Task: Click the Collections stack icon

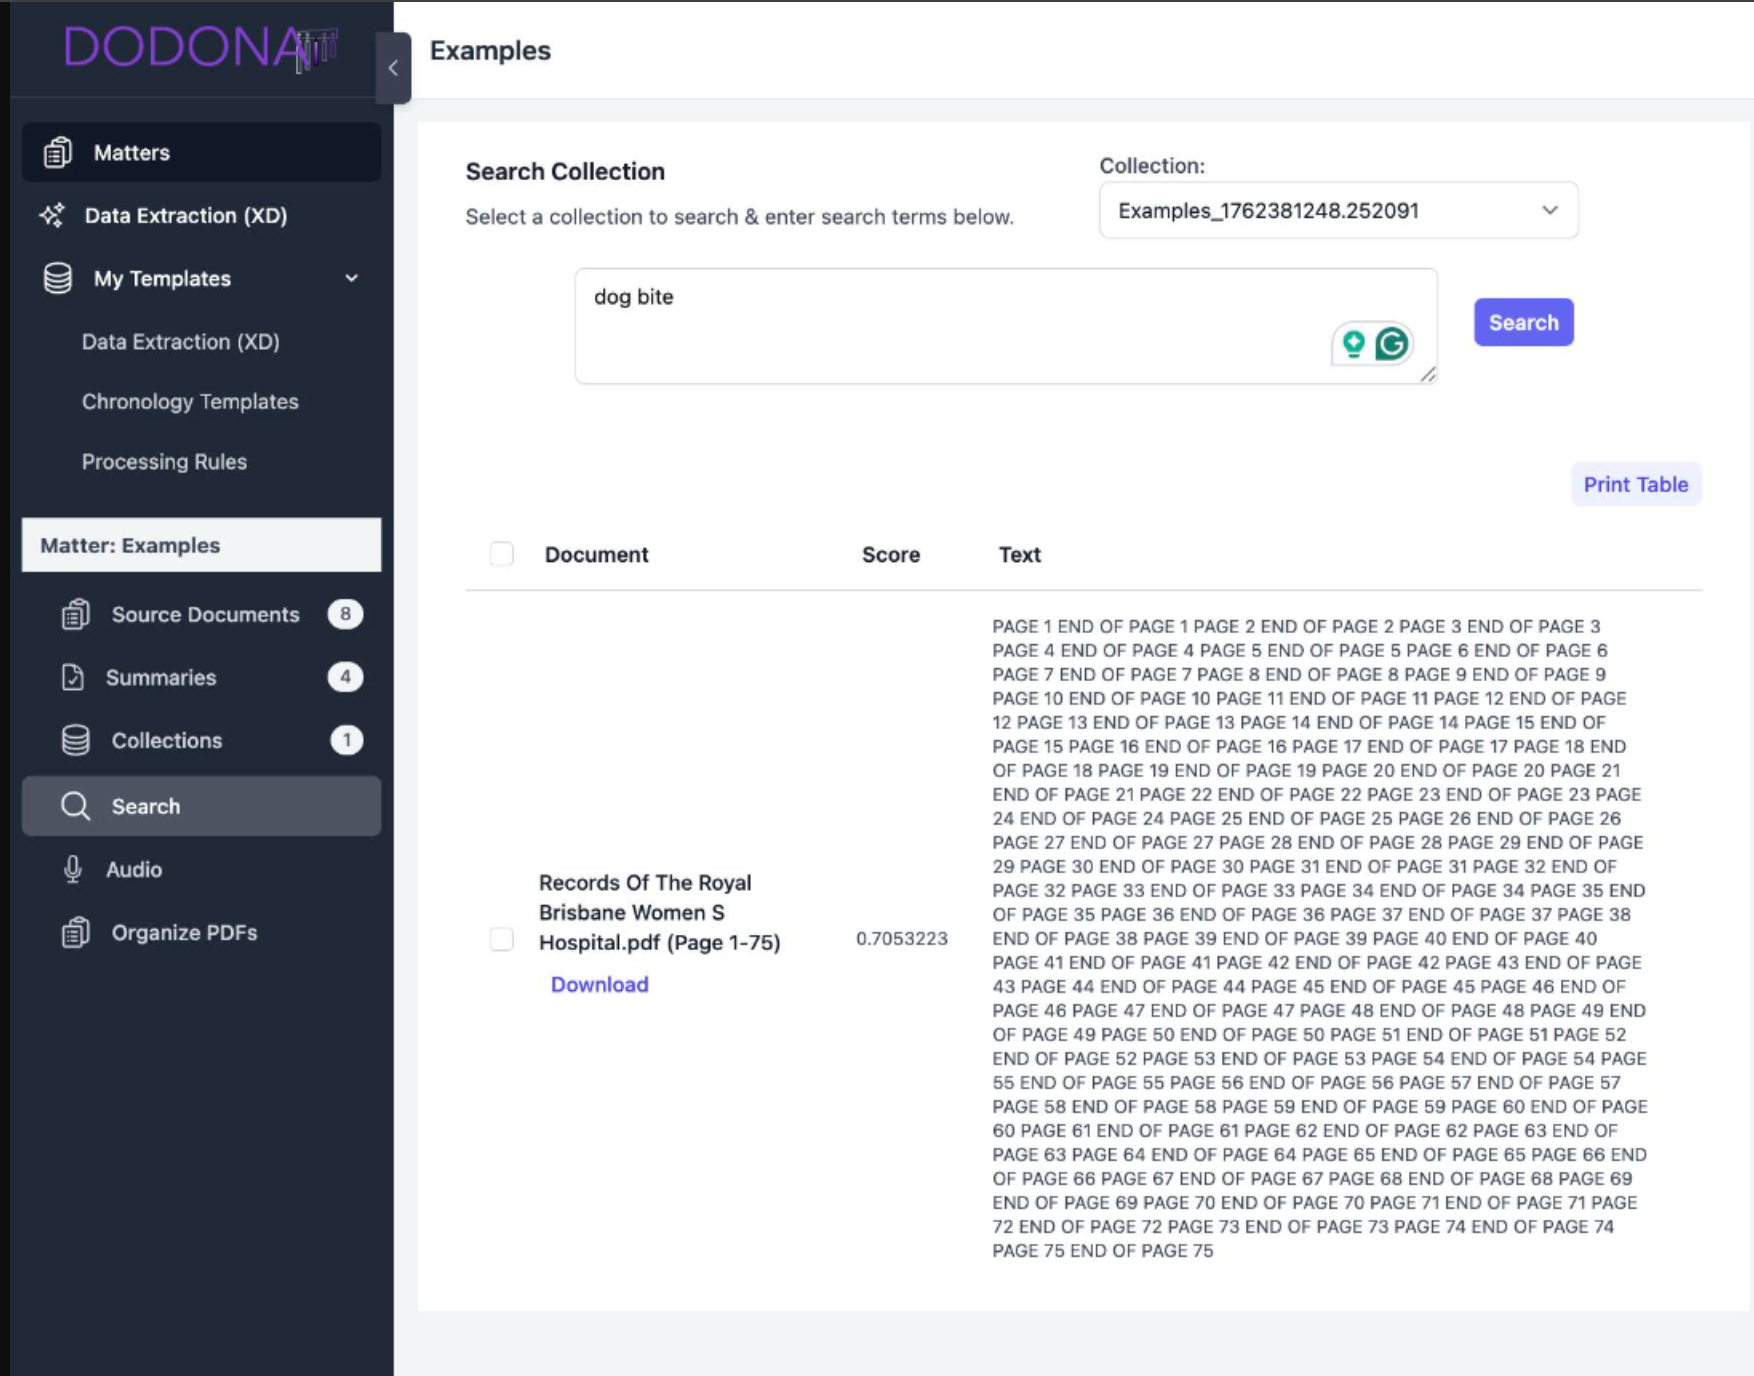Action: (x=76, y=740)
